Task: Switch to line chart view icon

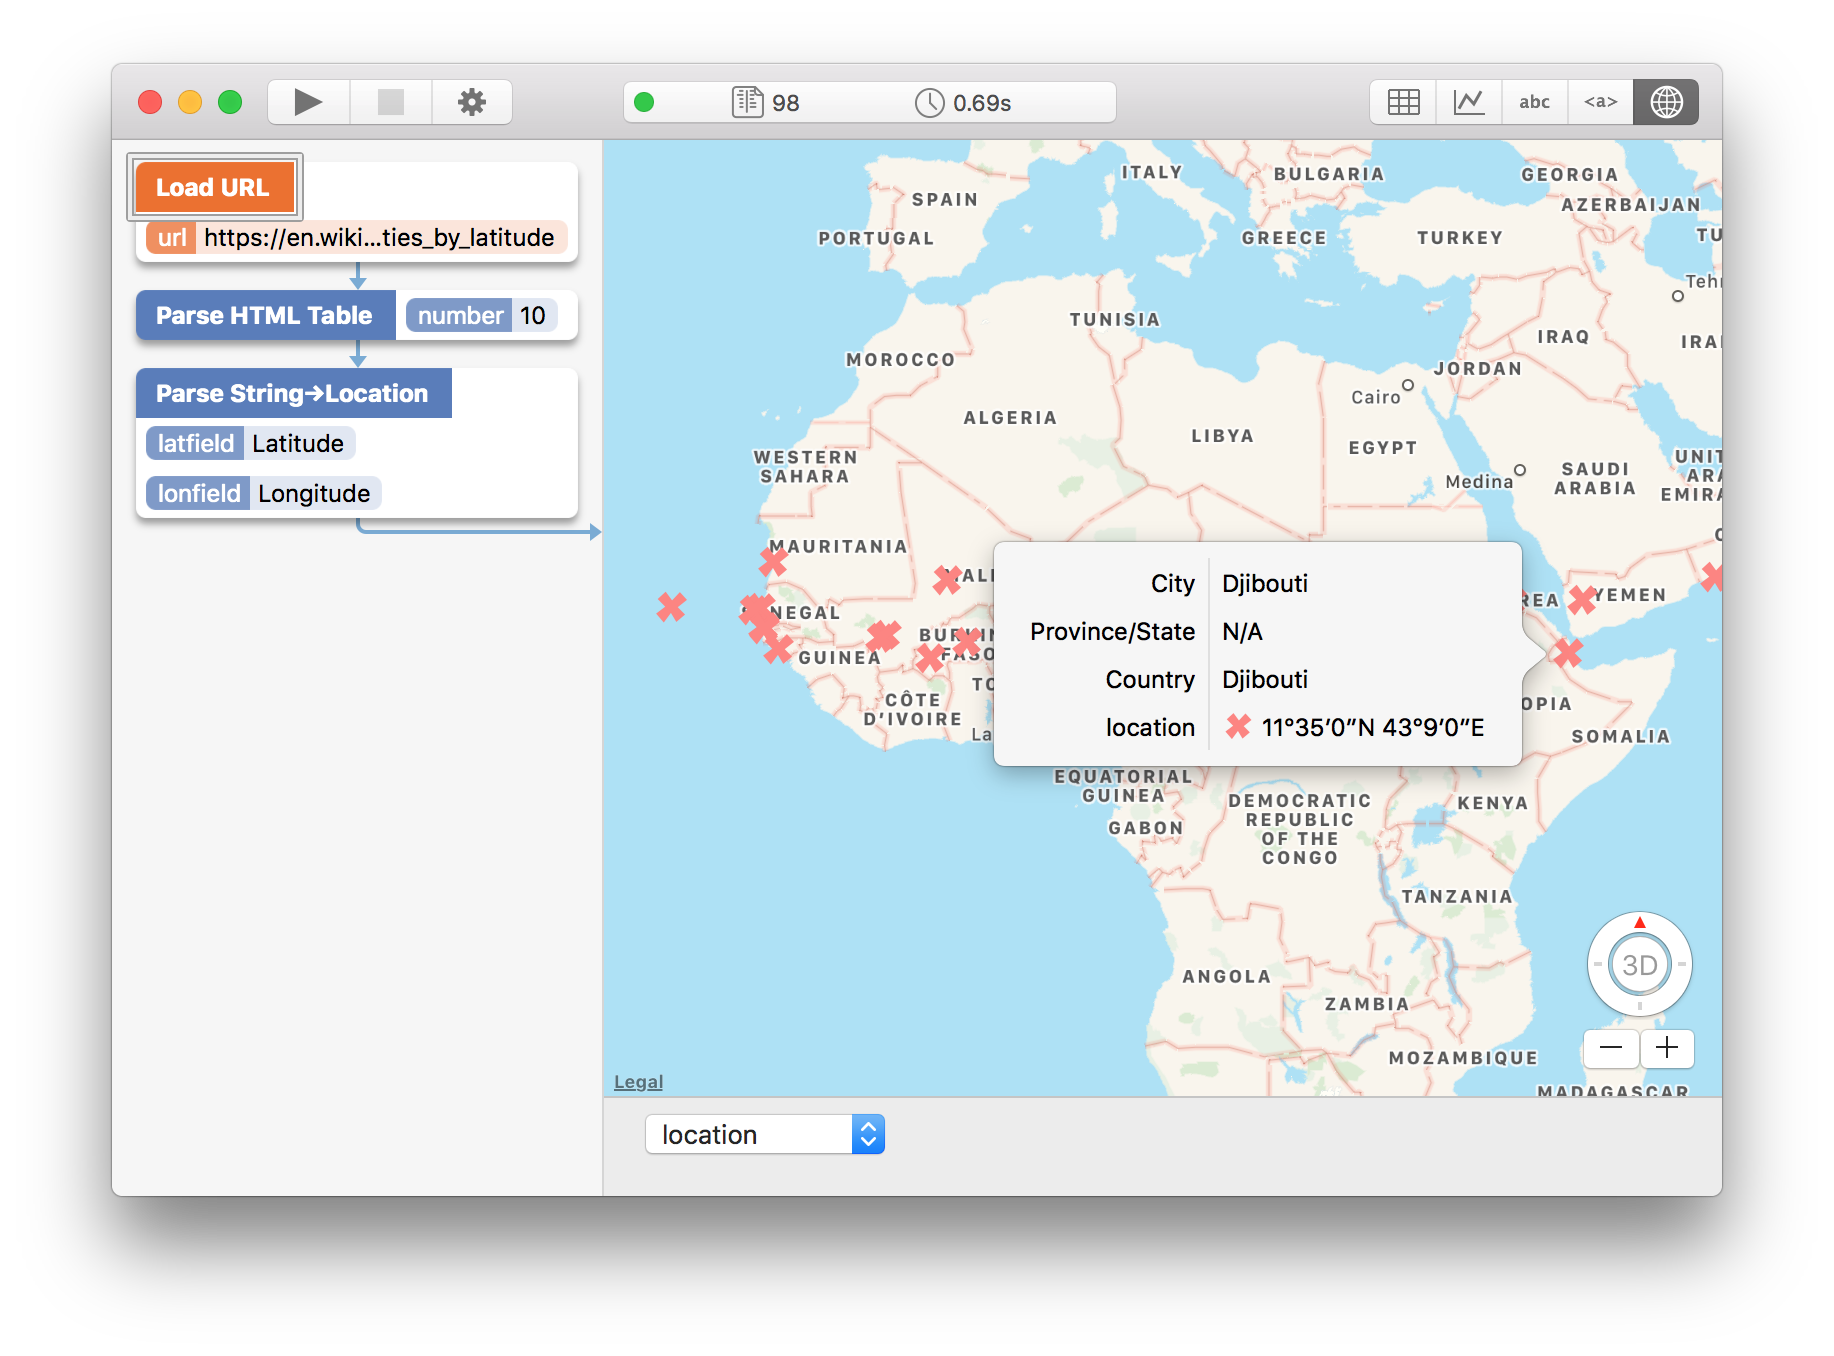Action: click(x=1469, y=102)
